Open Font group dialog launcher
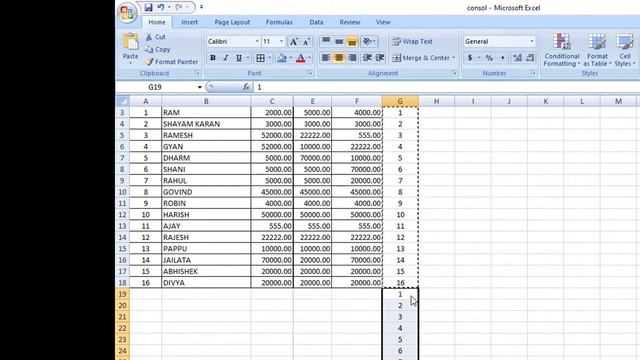The height and width of the screenshot is (360, 640). click(310, 73)
